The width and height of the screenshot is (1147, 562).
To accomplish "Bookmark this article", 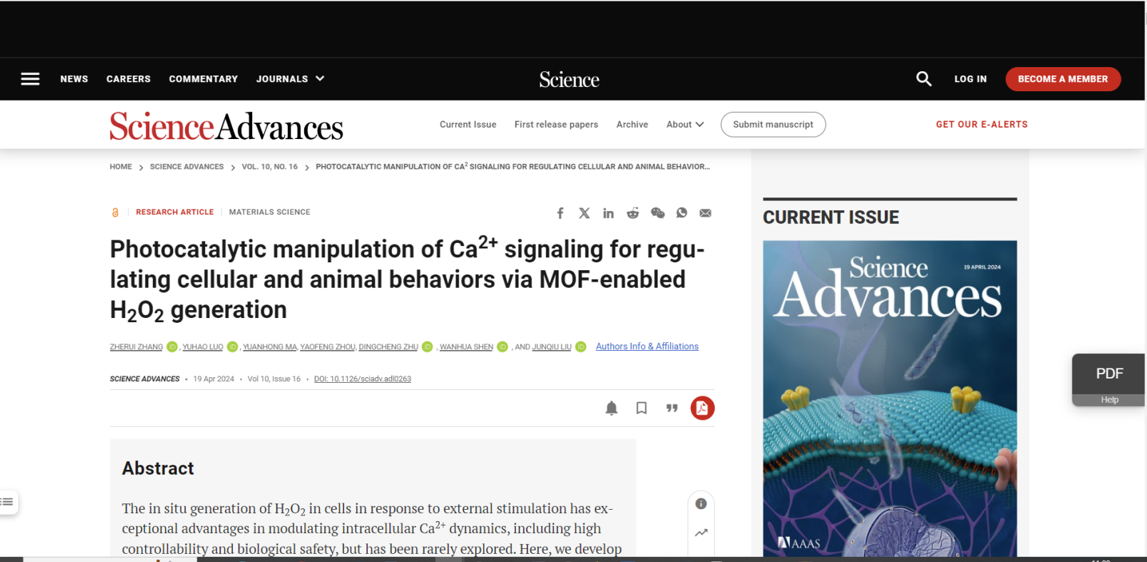I will coord(642,408).
